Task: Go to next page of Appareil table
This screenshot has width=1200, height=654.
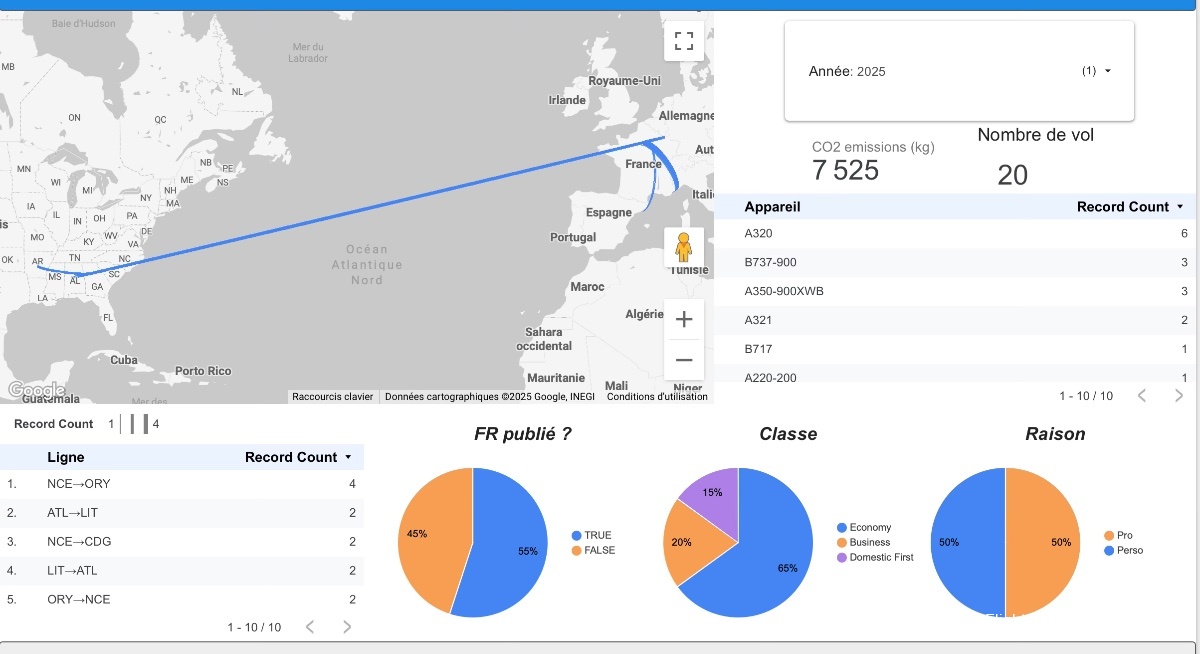Action: tap(1179, 396)
